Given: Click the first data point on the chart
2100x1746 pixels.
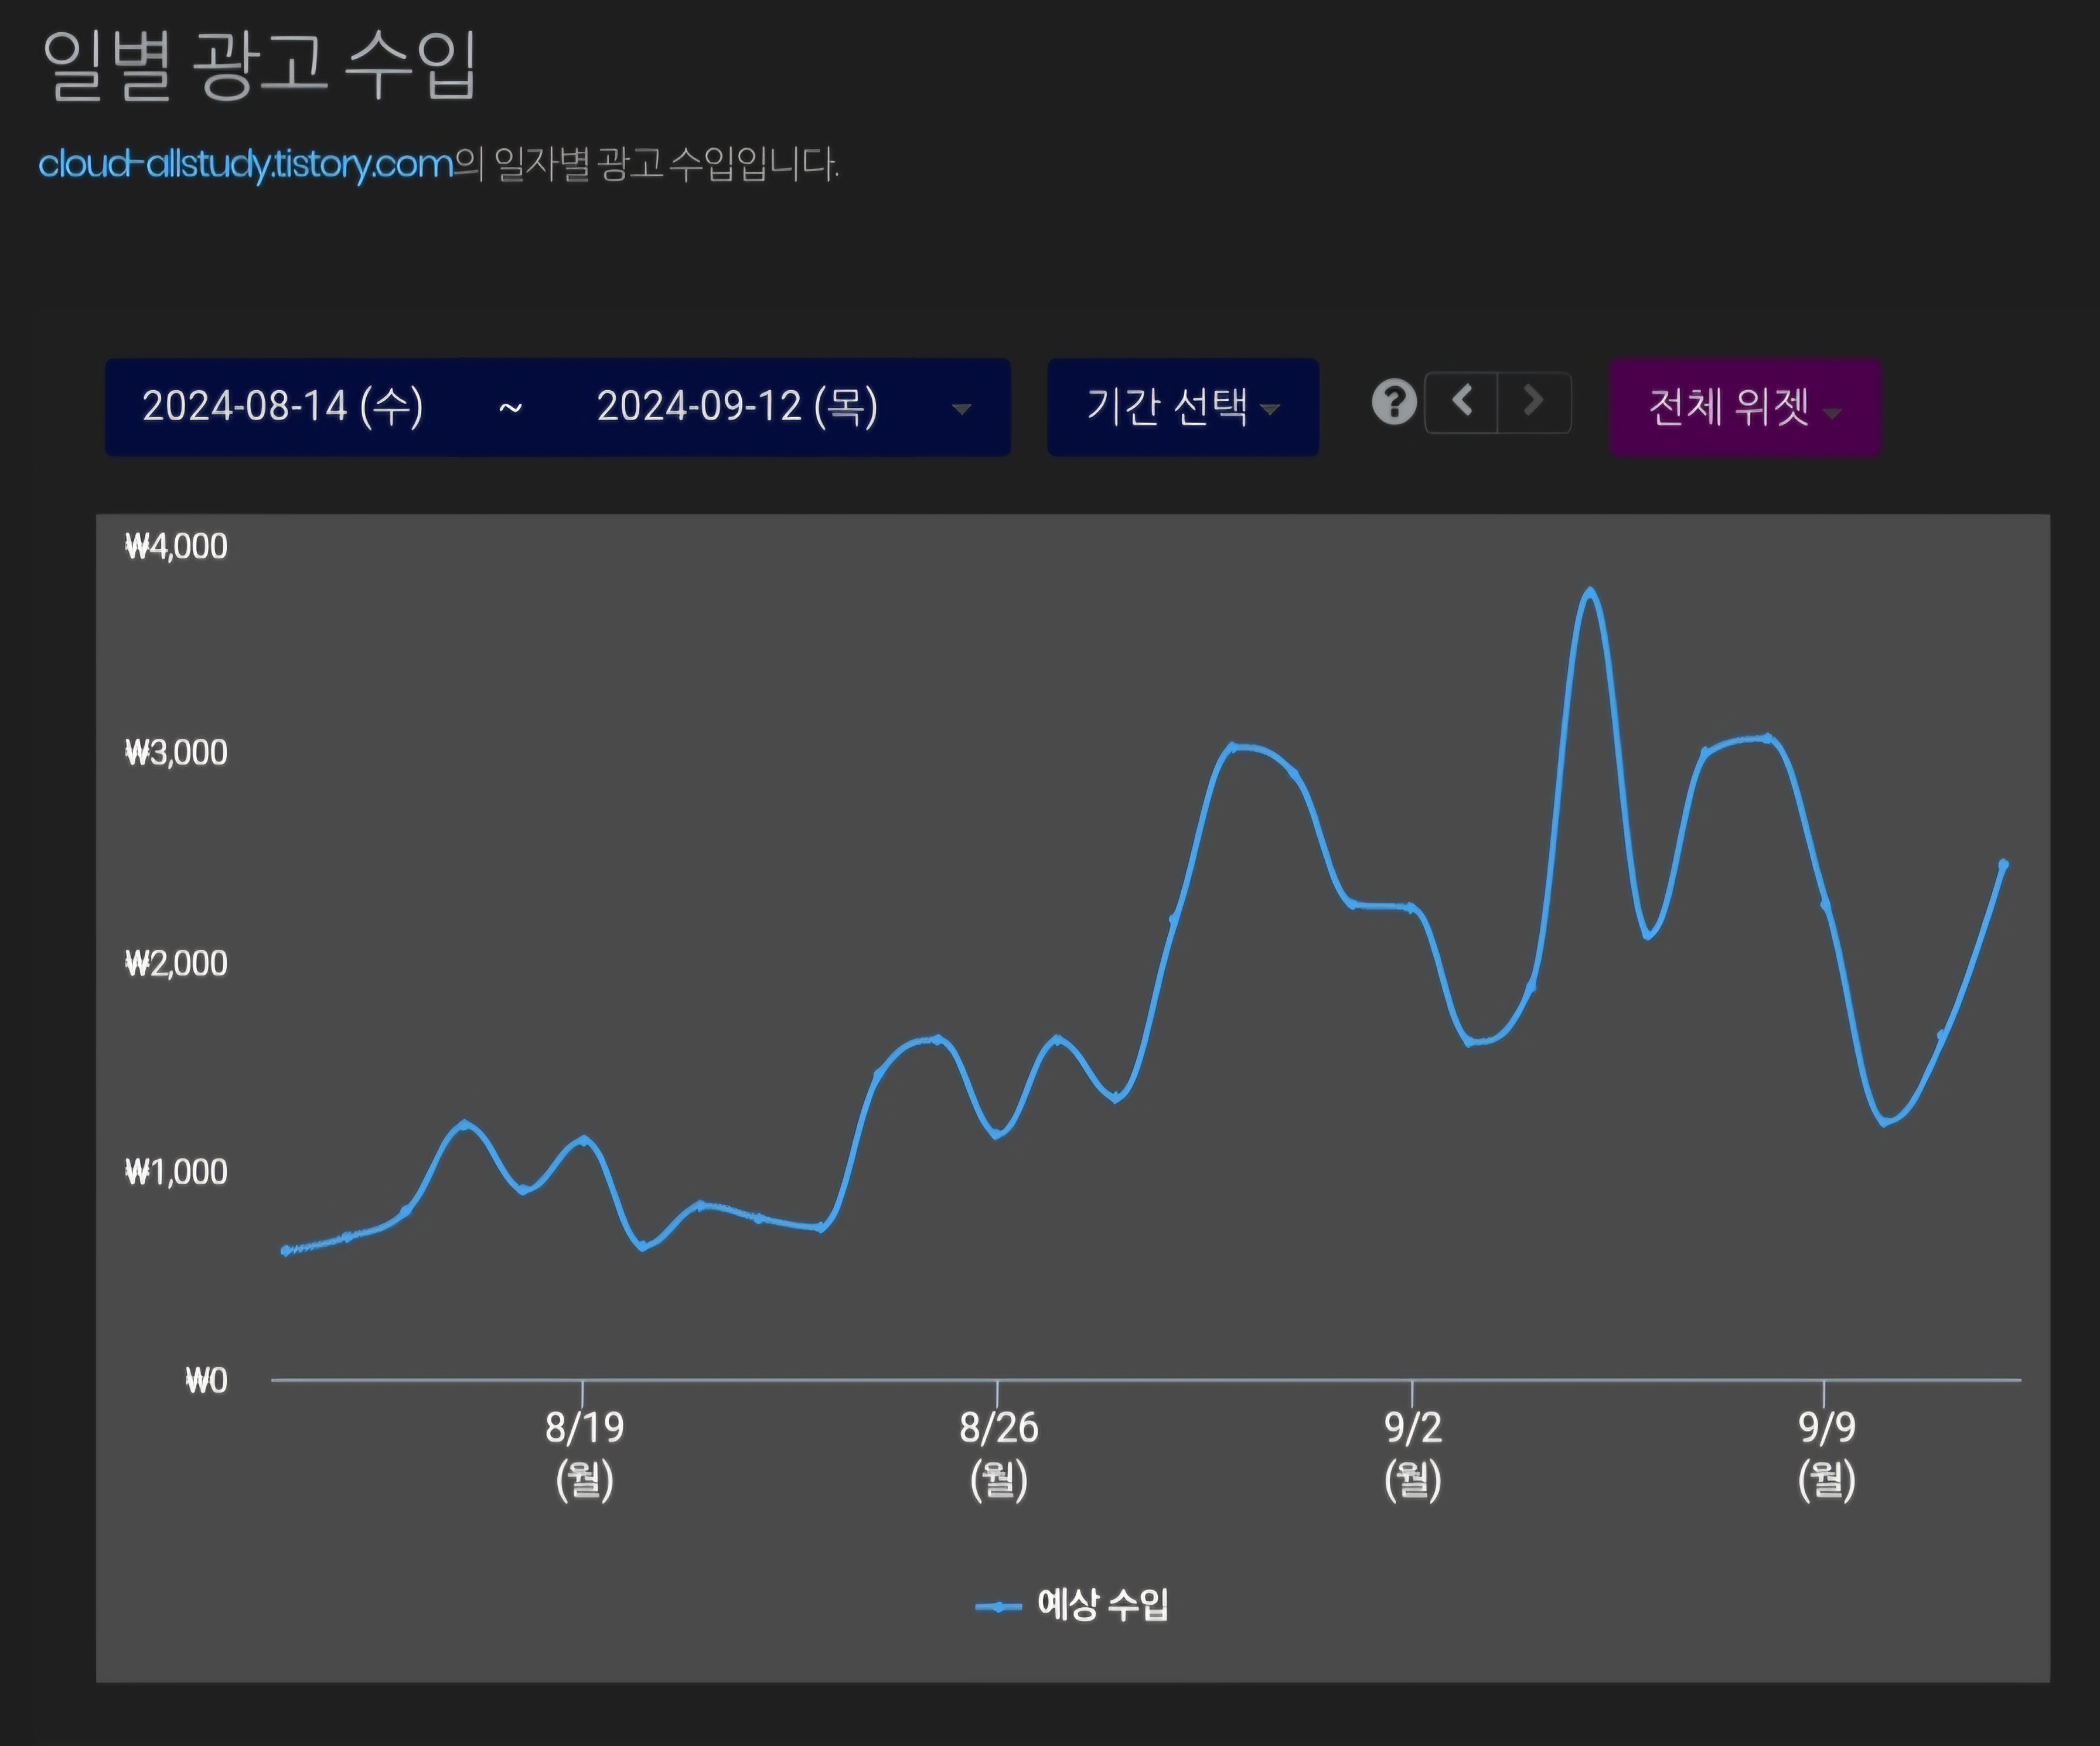Looking at the screenshot, I should coord(286,1250).
